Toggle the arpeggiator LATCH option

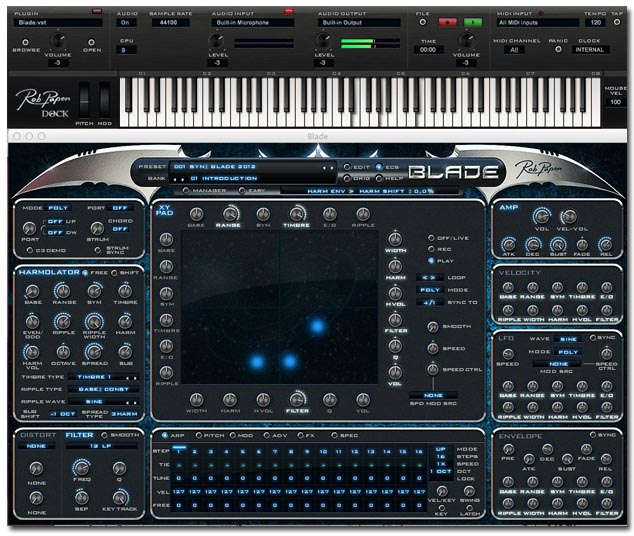coord(469,508)
